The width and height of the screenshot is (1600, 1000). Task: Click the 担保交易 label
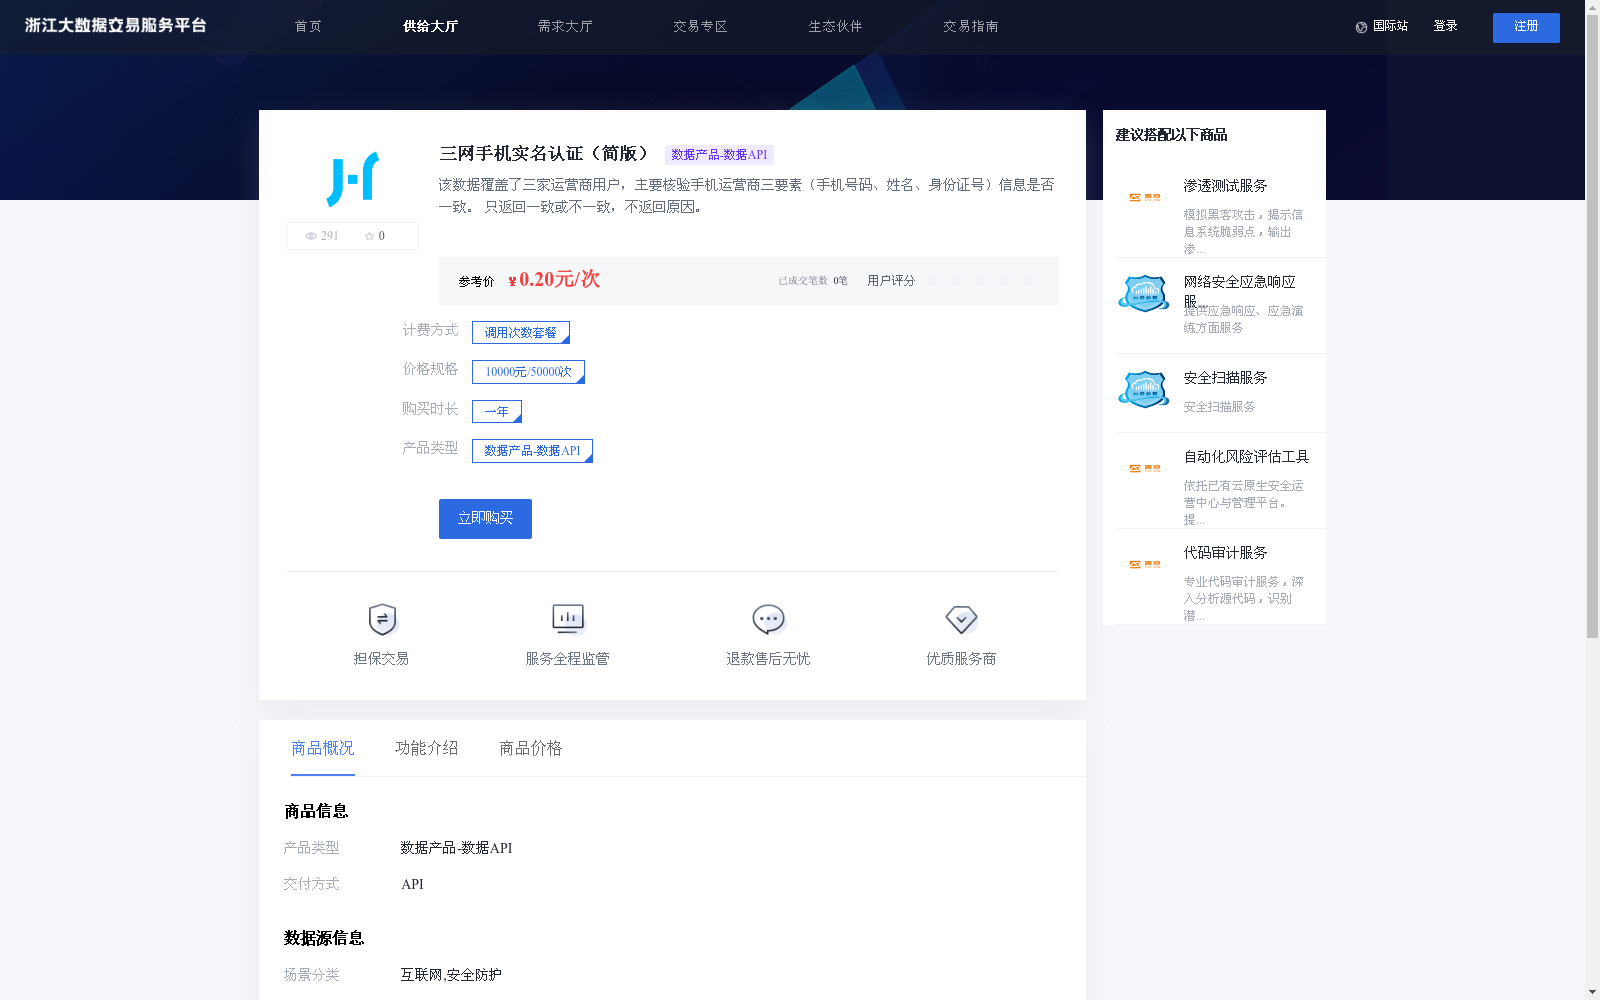pos(381,659)
